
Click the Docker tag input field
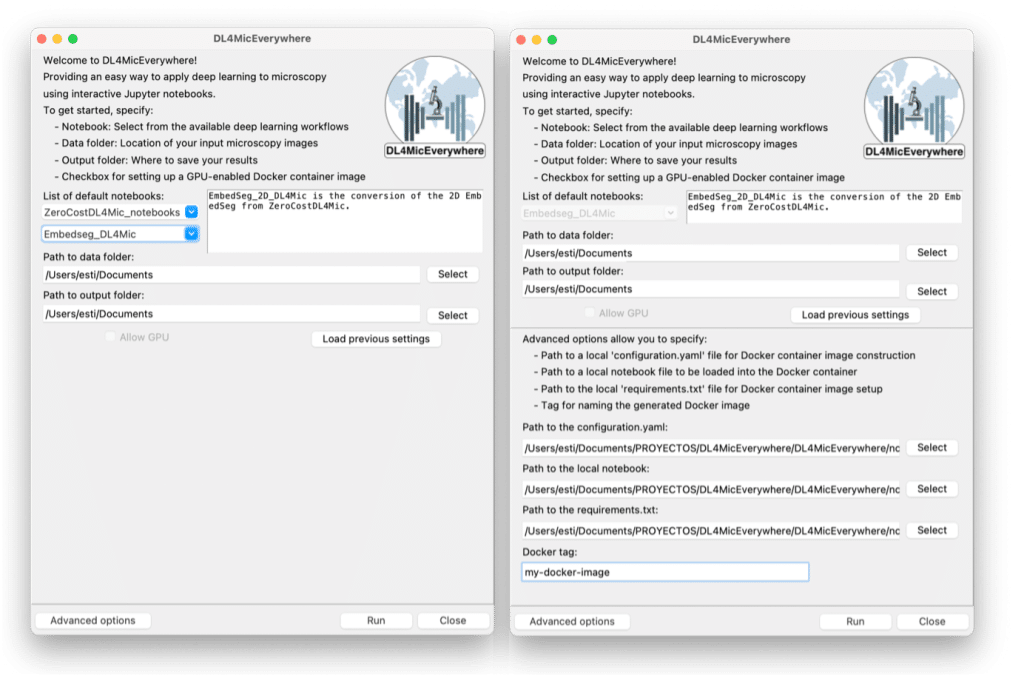coord(665,572)
